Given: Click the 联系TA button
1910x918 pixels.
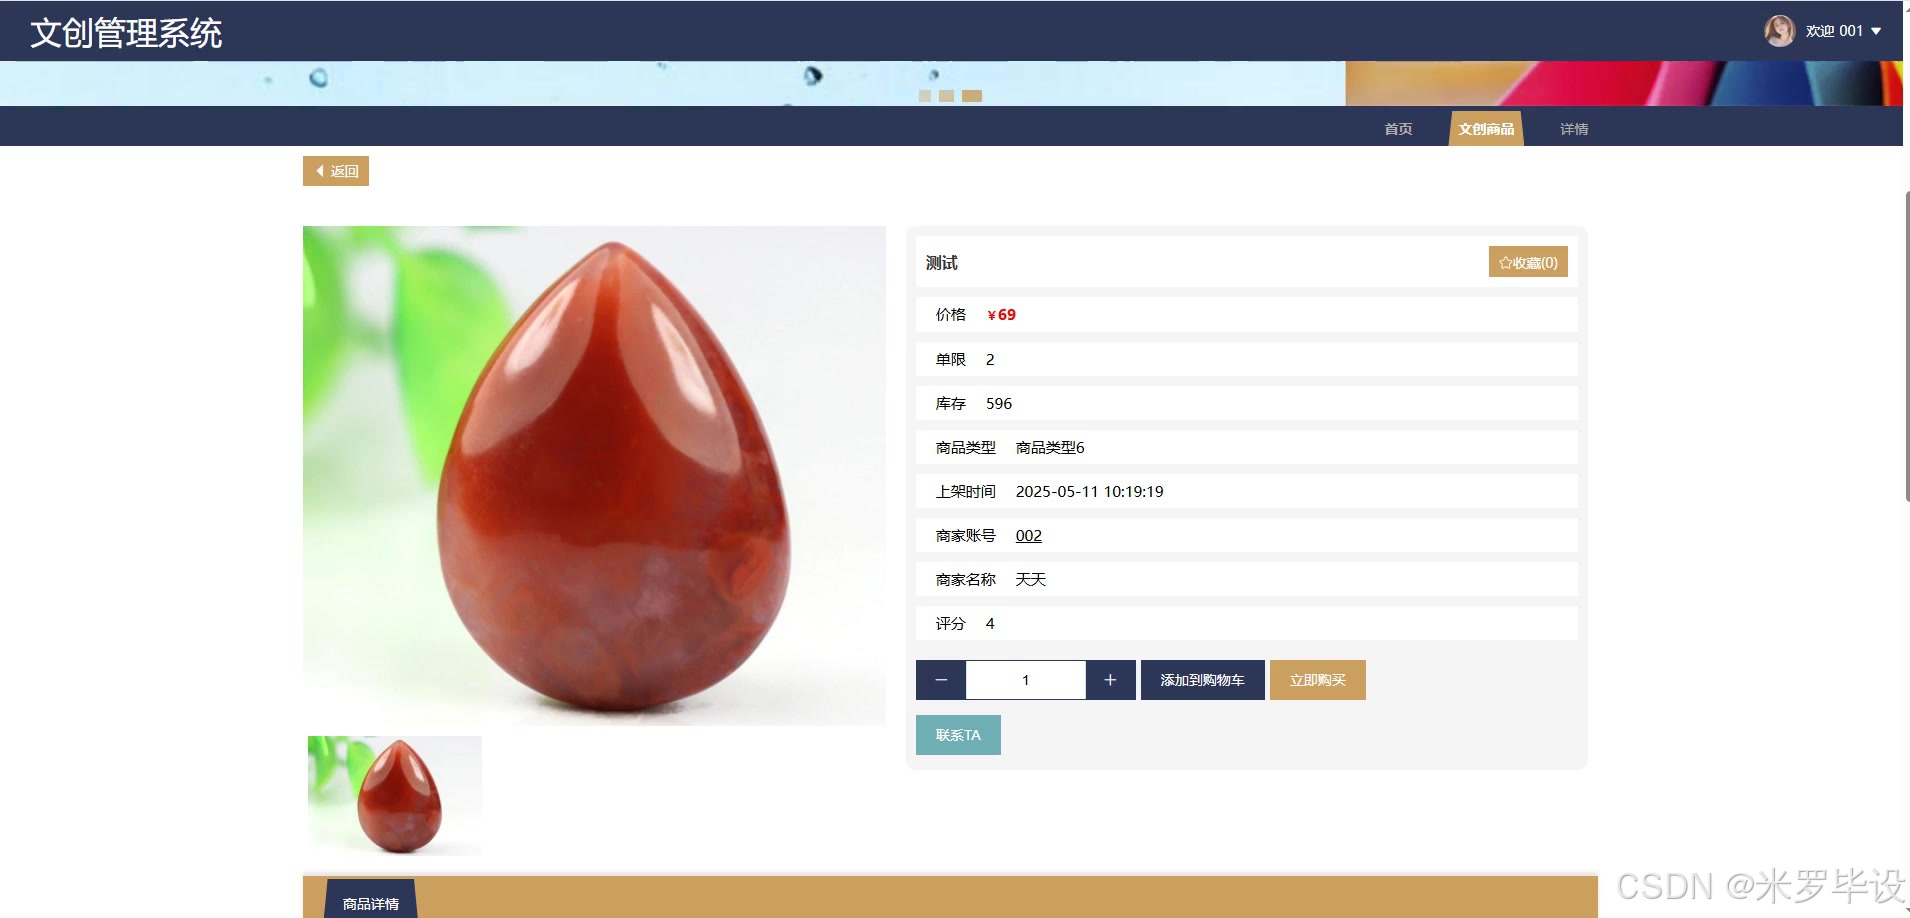Looking at the screenshot, I should 958,735.
